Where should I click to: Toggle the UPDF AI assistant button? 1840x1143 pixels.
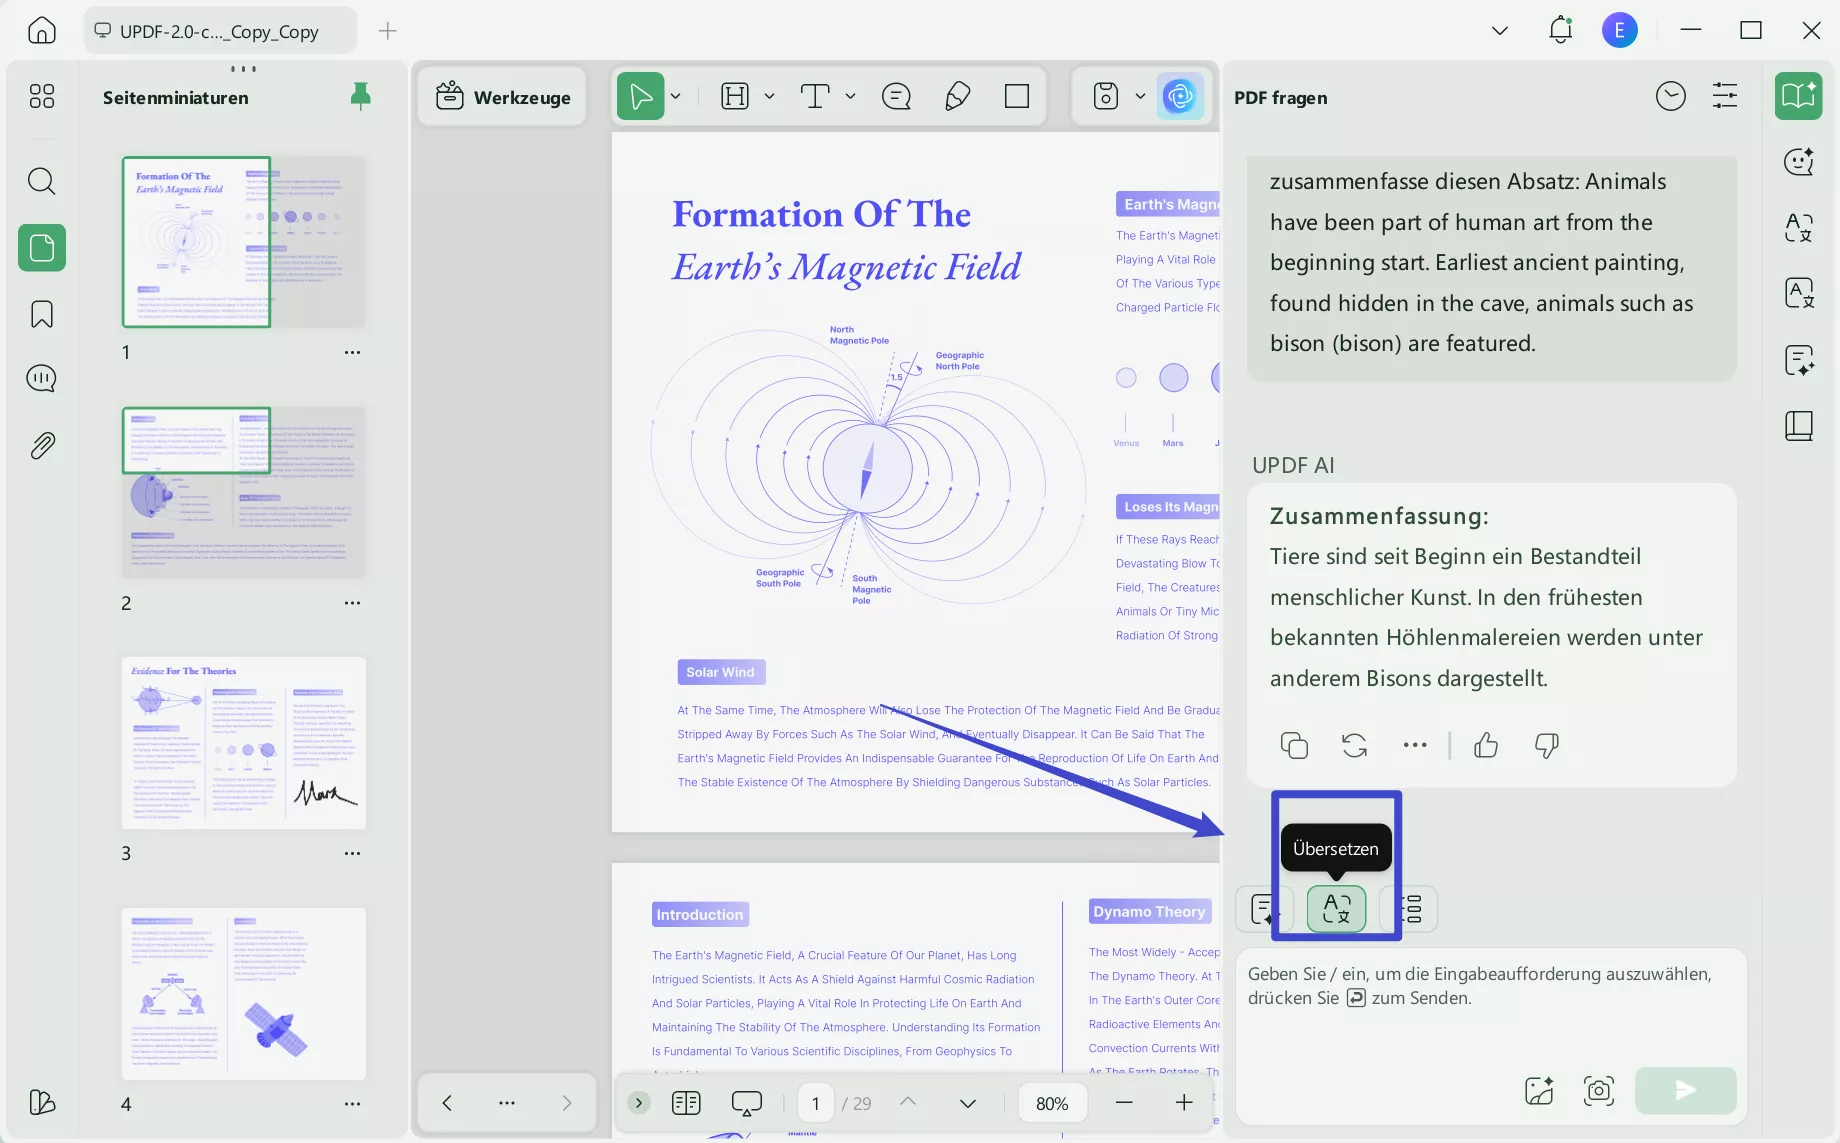click(x=1180, y=96)
